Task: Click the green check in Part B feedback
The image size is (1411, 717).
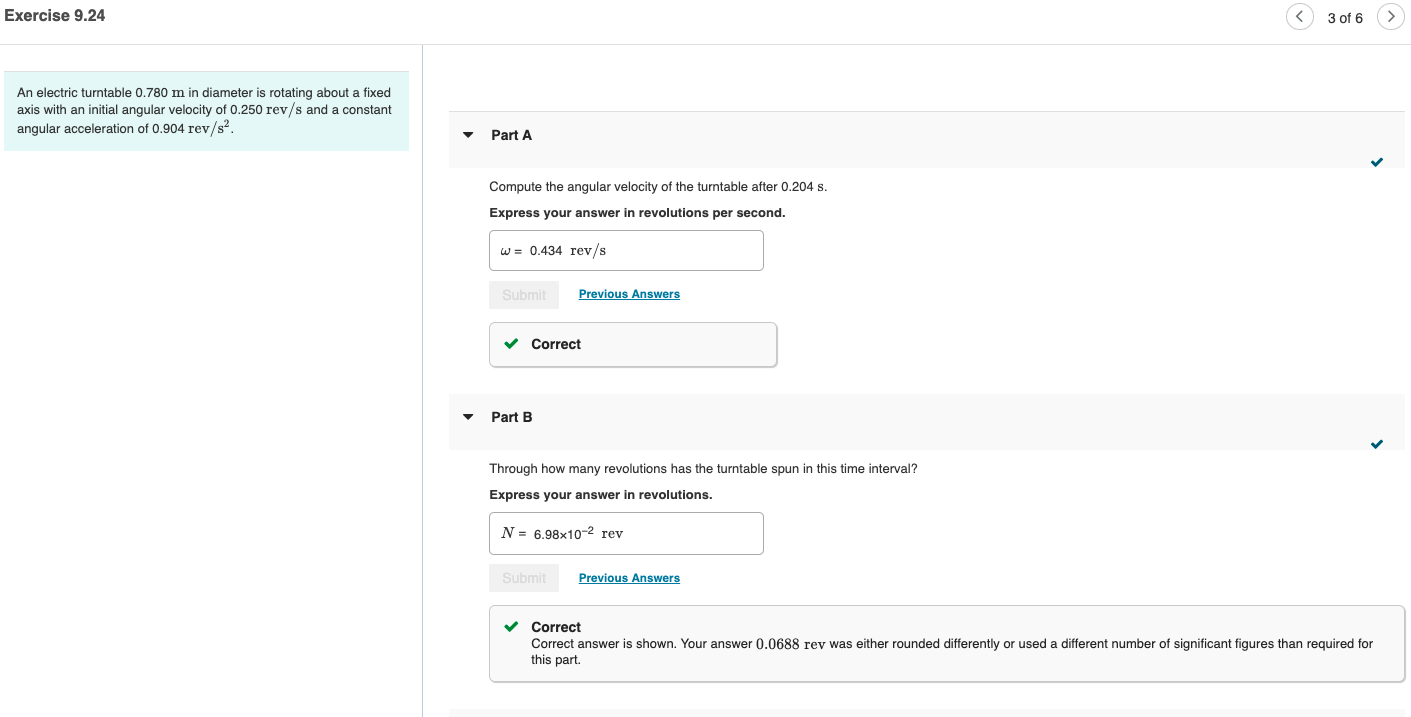Action: point(511,627)
